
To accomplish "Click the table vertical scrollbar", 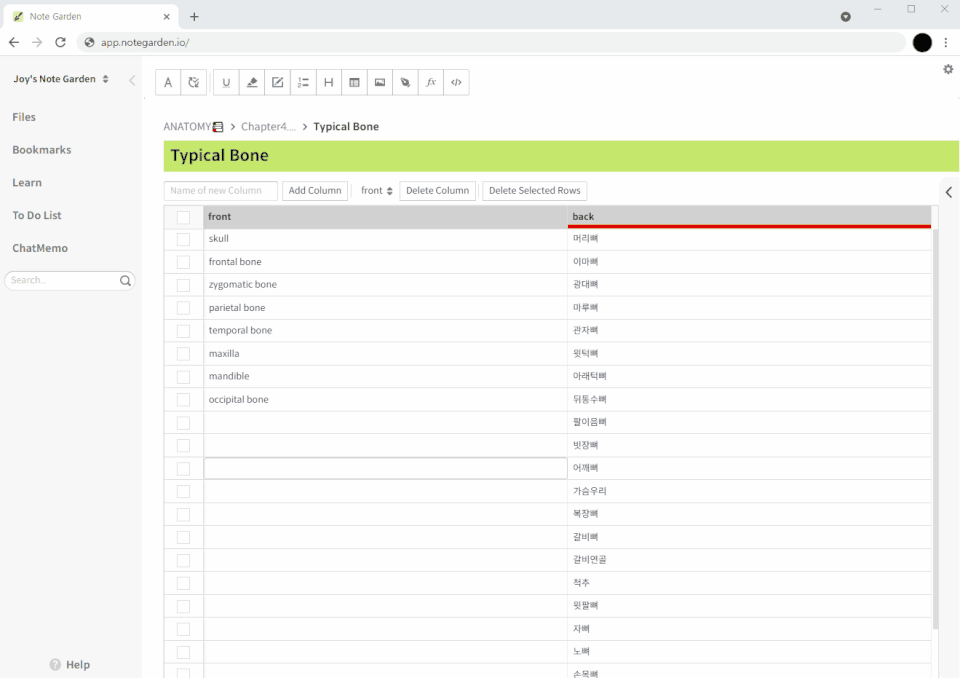I will click(x=935, y=429).
